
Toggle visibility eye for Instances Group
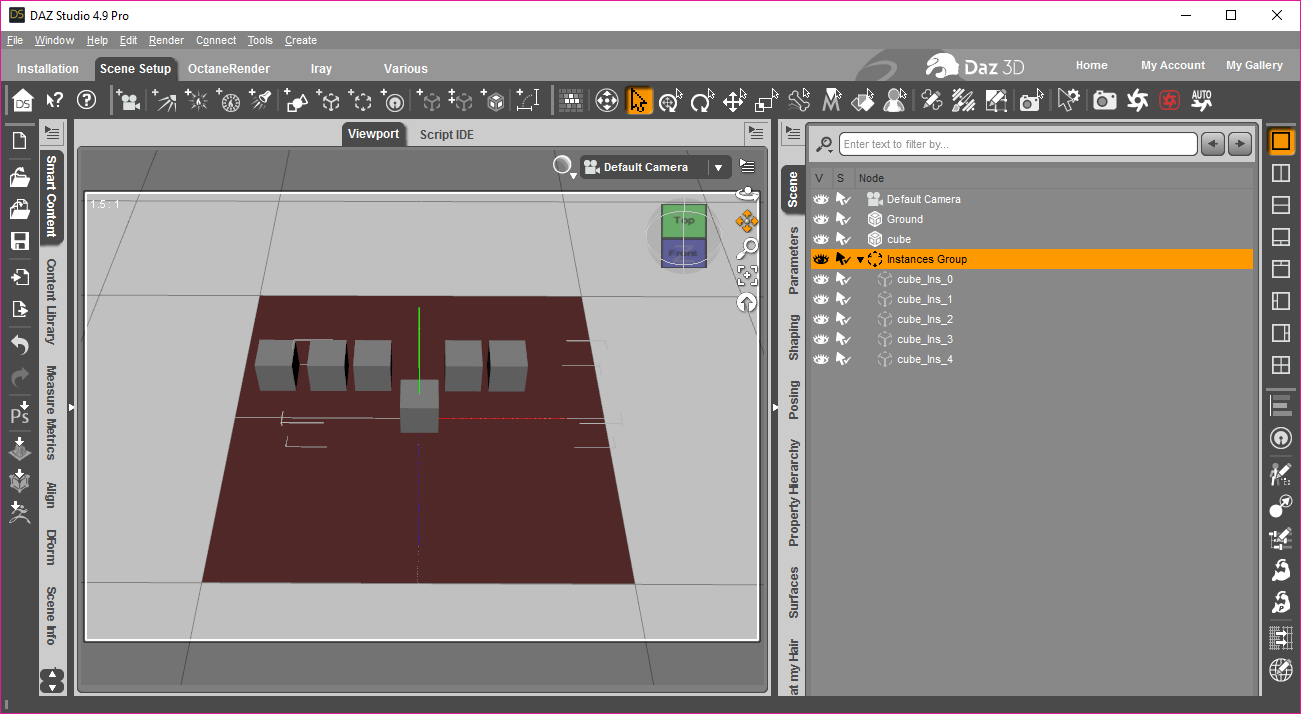(821, 259)
